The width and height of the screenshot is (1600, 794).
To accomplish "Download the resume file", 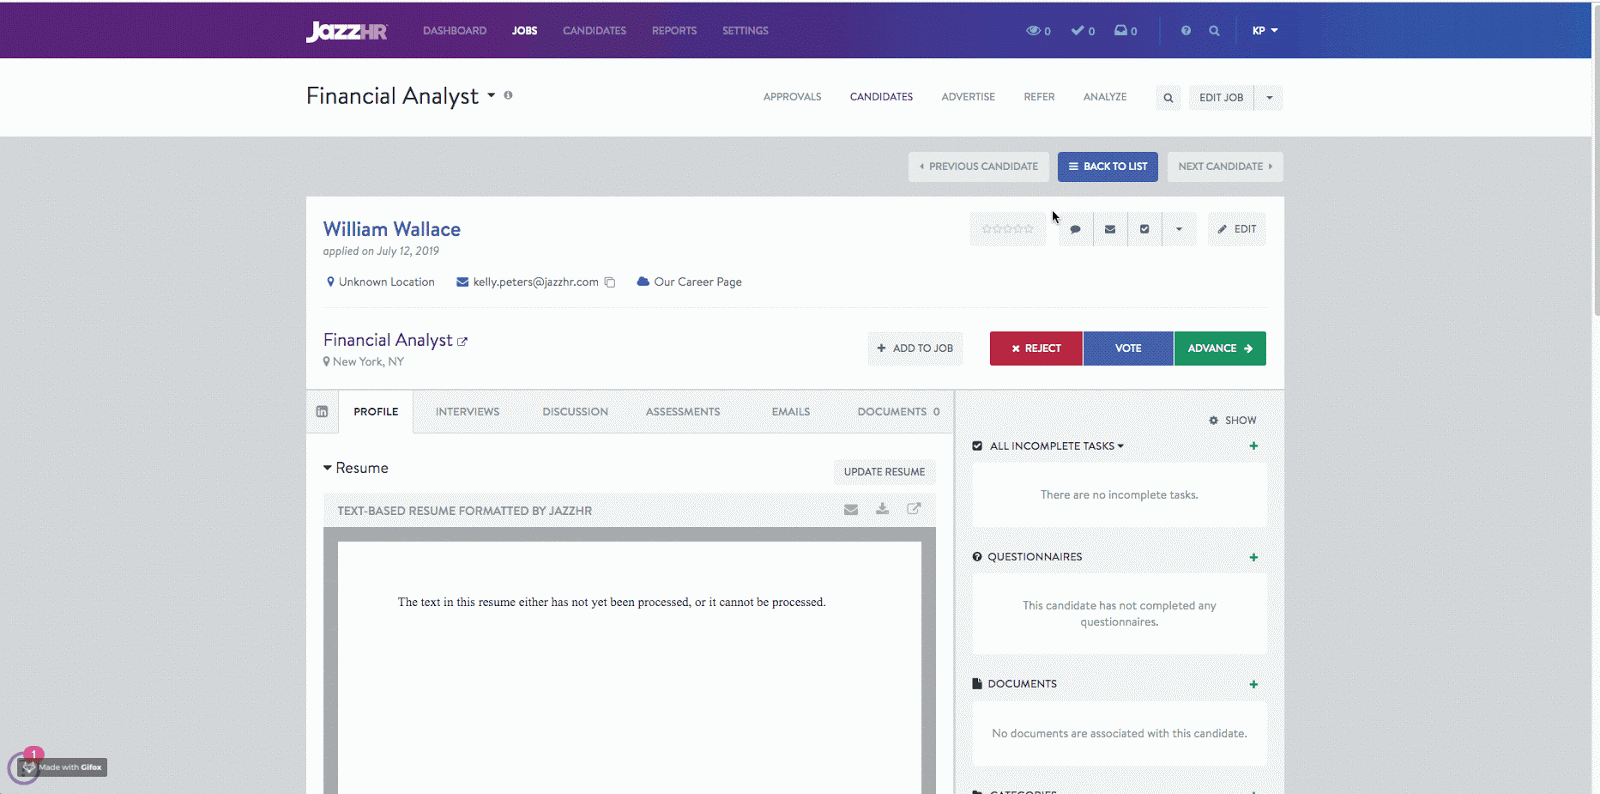I will [882, 509].
